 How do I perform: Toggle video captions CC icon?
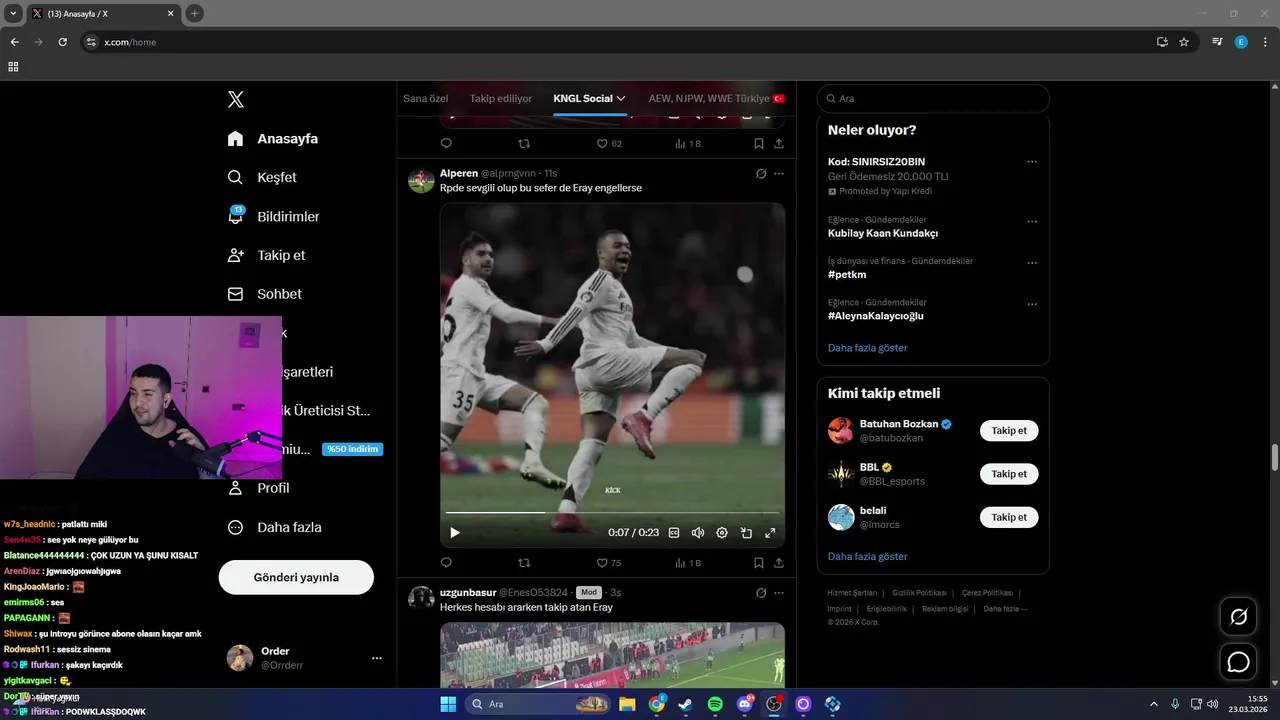click(x=674, y=533)
